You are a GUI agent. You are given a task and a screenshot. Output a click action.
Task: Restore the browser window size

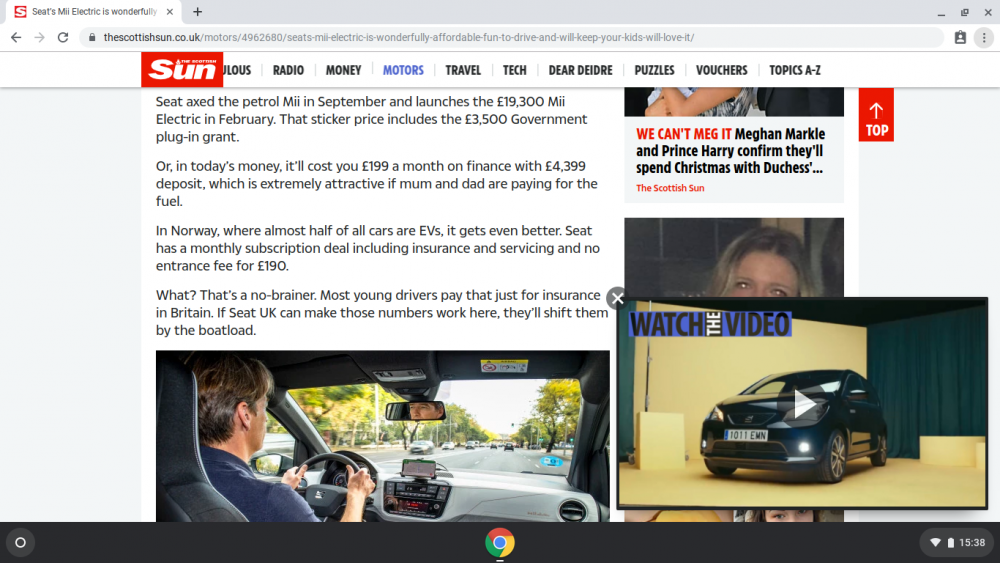(965, 12)
